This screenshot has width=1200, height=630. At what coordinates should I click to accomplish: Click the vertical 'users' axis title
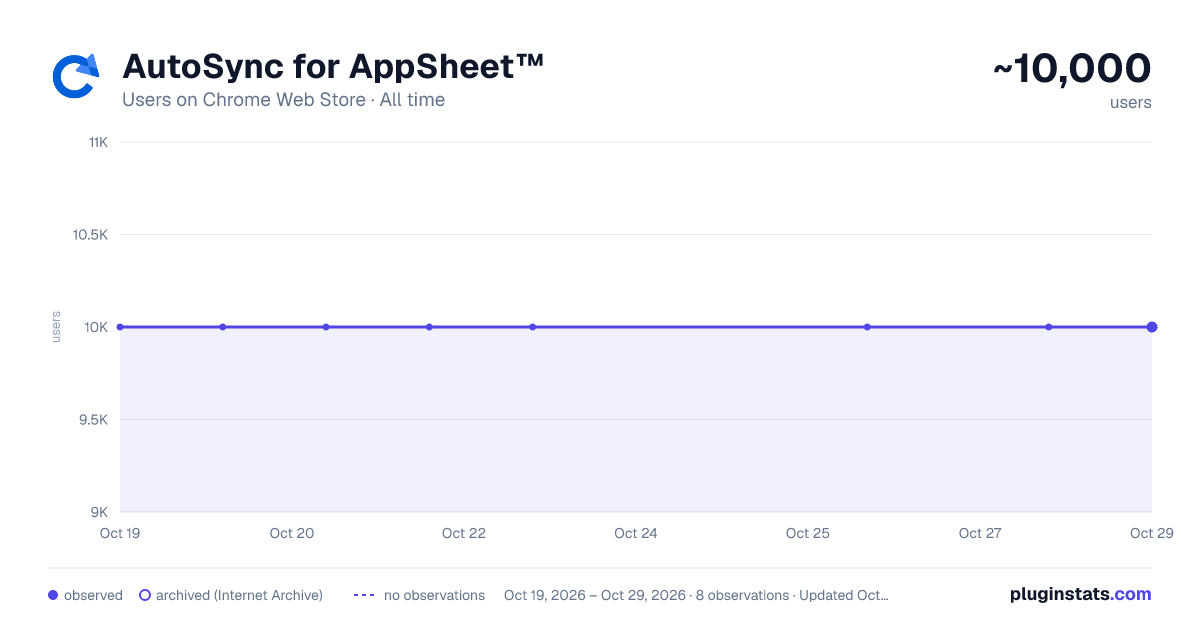coord(56,327)
